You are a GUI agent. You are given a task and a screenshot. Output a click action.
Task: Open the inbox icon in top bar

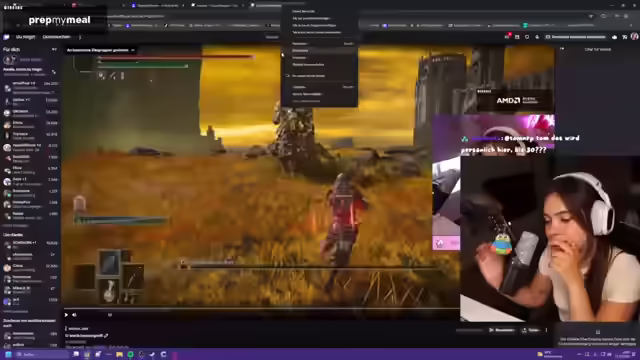point(517,37)
